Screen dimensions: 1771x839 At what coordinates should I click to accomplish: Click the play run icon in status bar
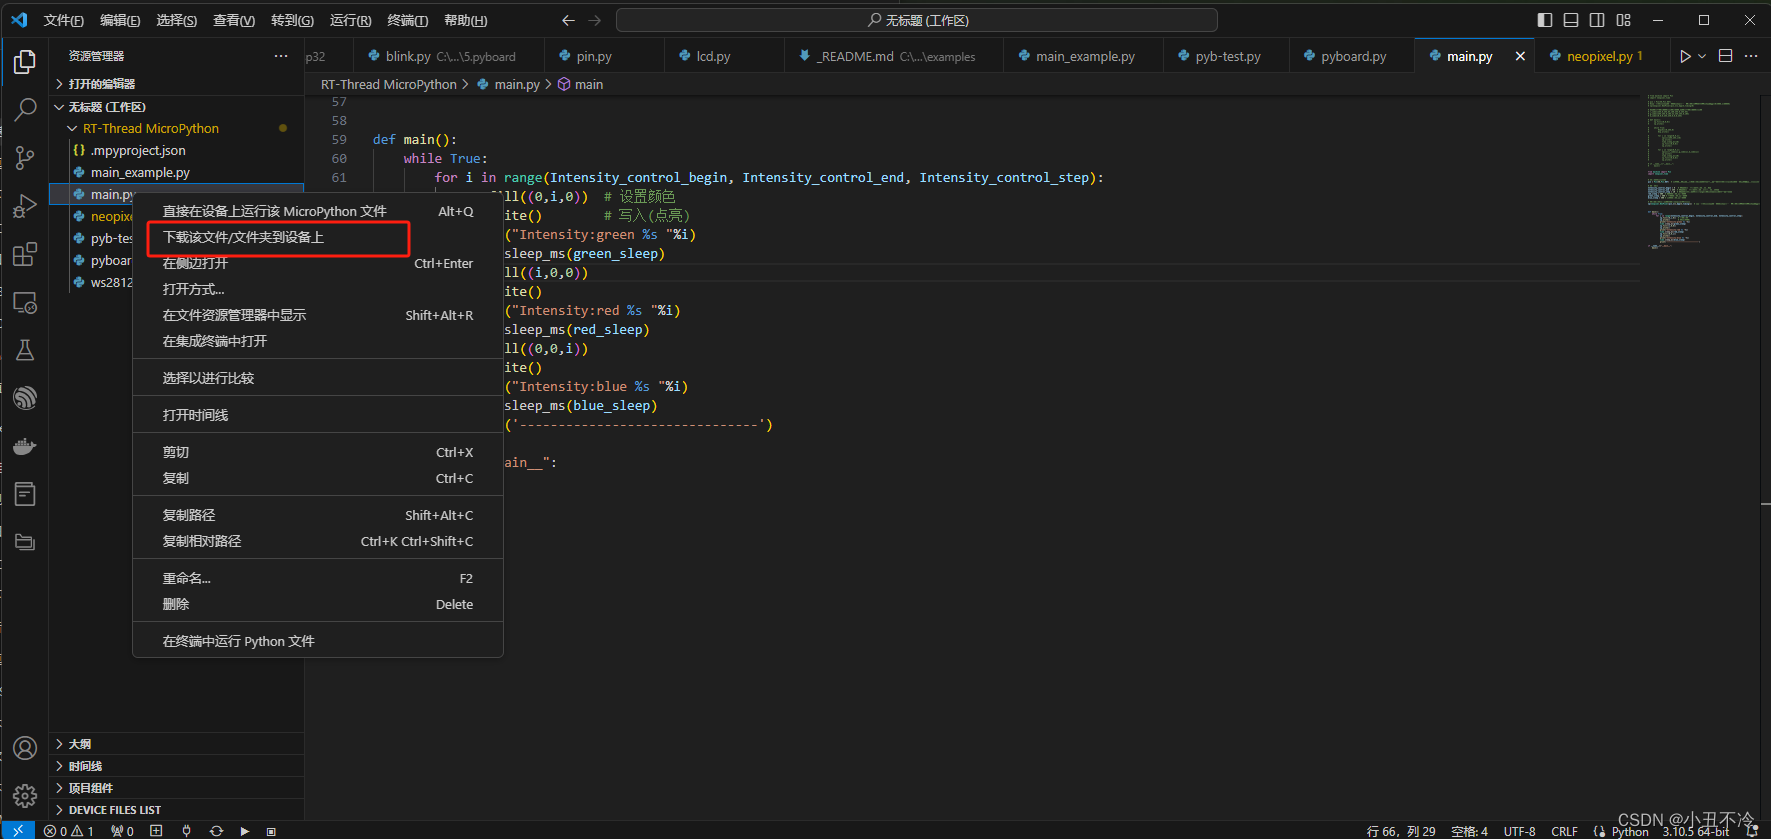point(245,831)
